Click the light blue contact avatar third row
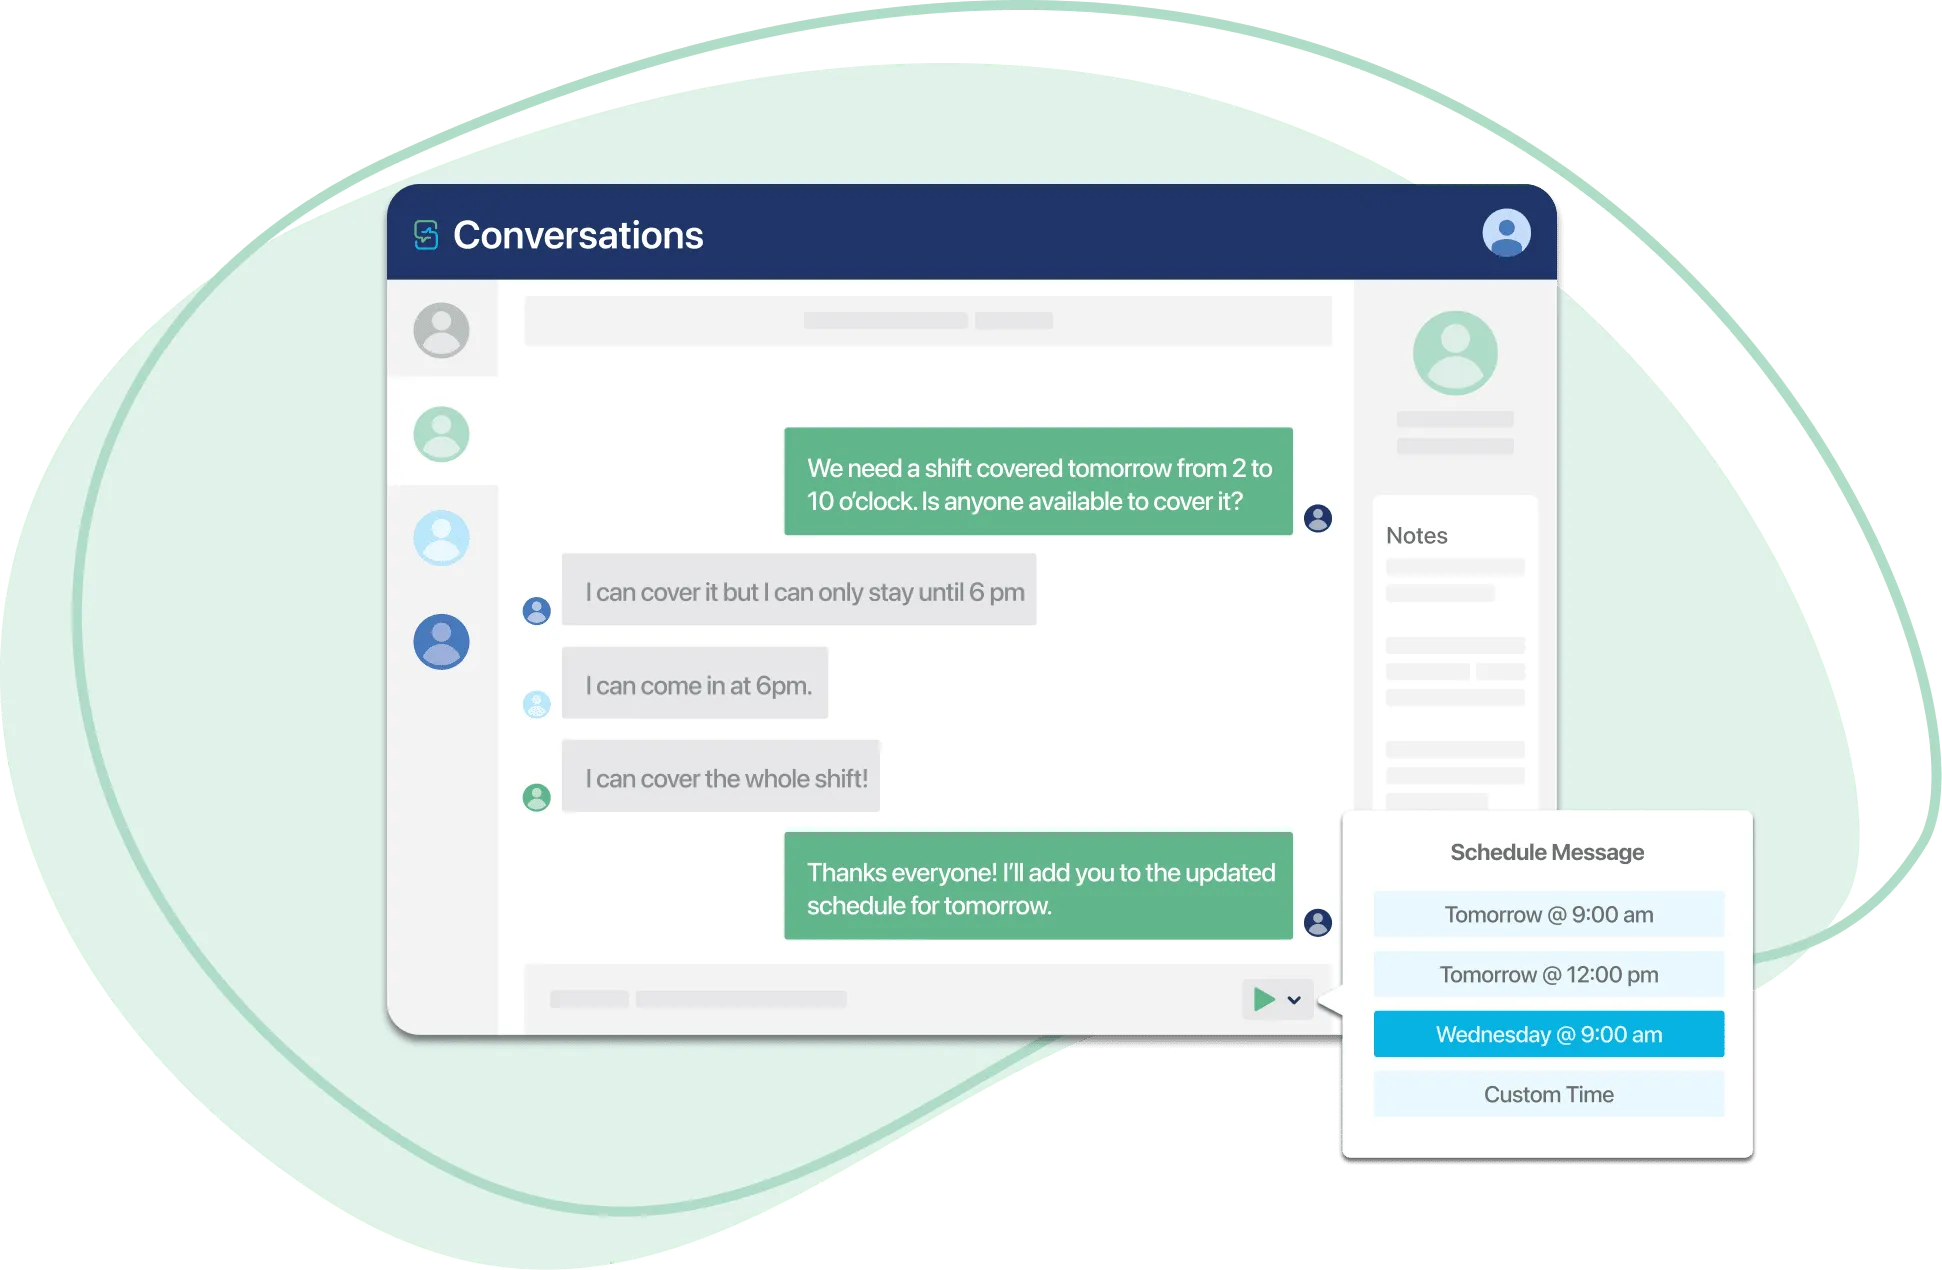This screenshot has width=1942, height=1270. [442, 536]
